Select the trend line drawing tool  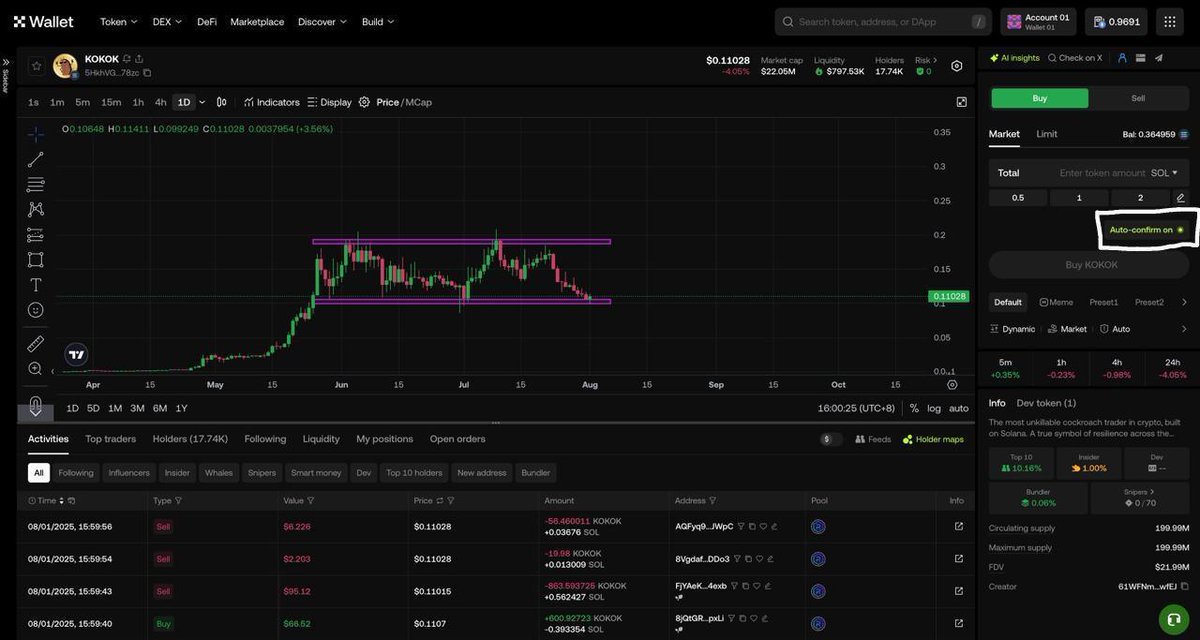(x=35, y=159)
